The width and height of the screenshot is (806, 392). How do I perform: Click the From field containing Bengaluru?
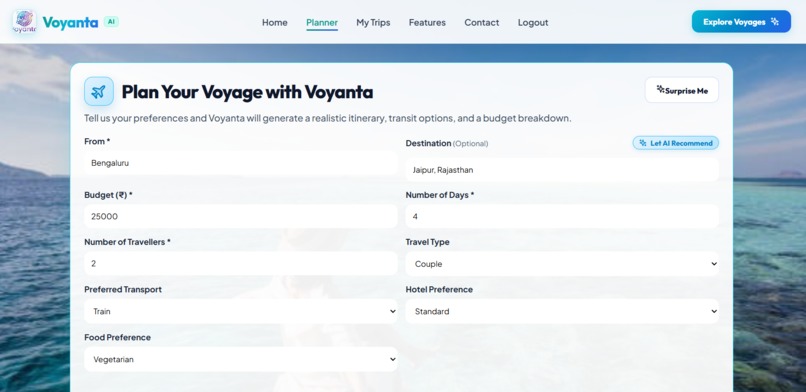pos(241,163)
